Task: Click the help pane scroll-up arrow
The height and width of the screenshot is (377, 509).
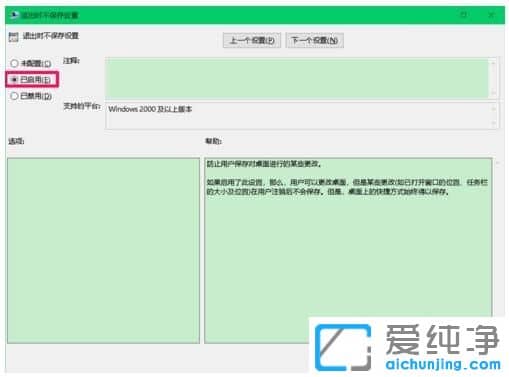Action: pos(498,163)
